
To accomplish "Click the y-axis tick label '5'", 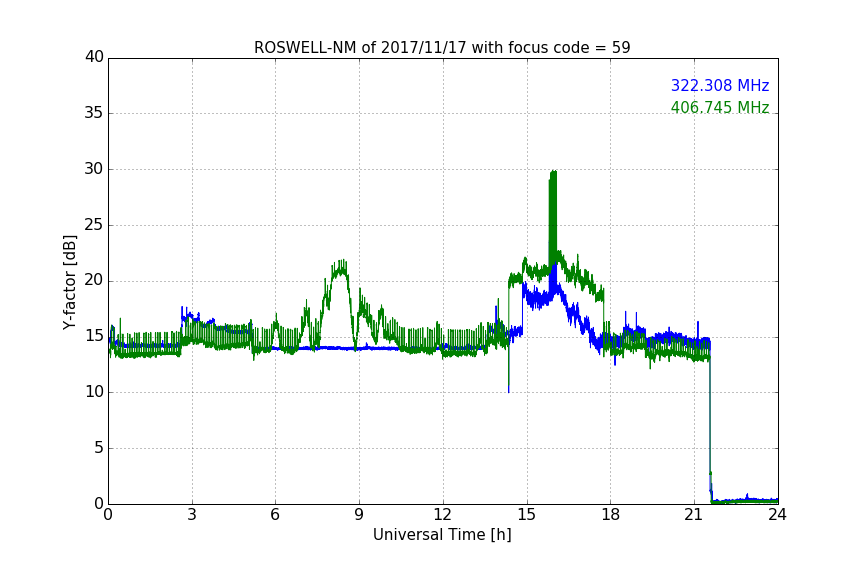I will pyautogui.click(x=99, y=448).
